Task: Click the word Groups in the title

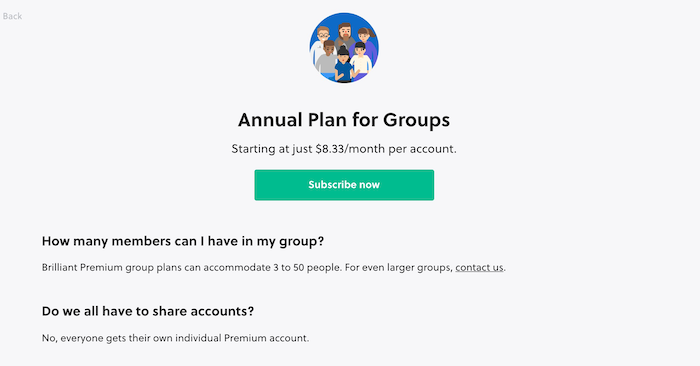Action: tap(417, 120)
